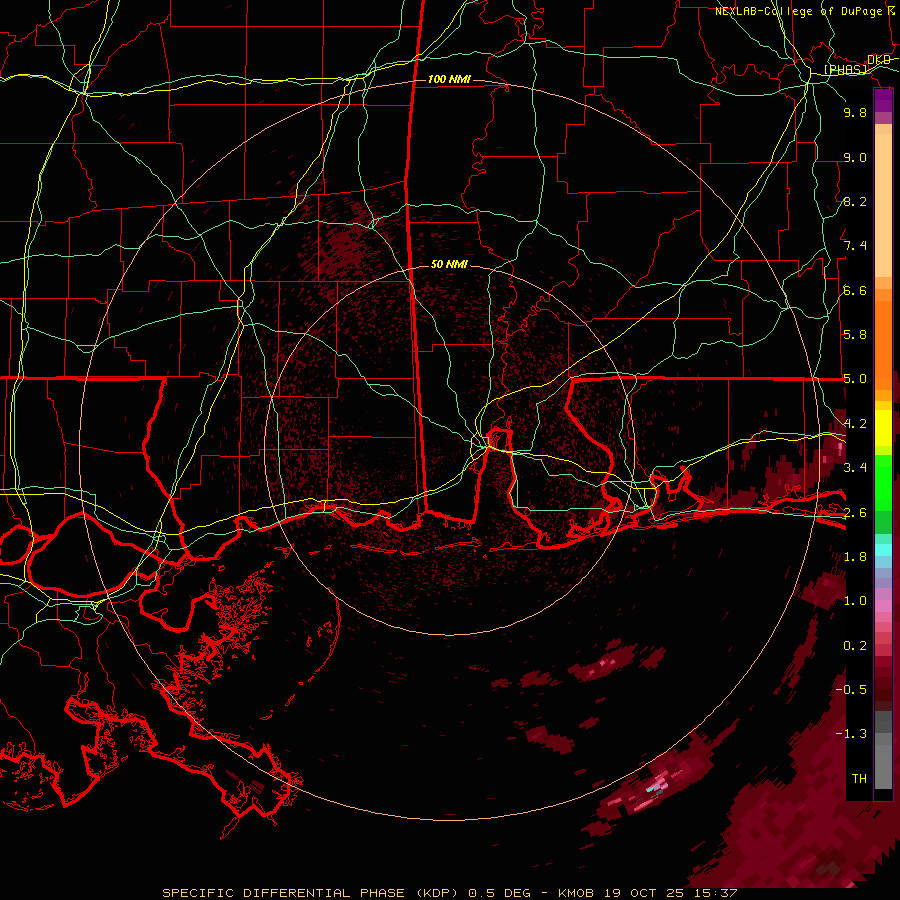Pick the cyan band beside 1.8
900x900 pixels.
(883, 550)
